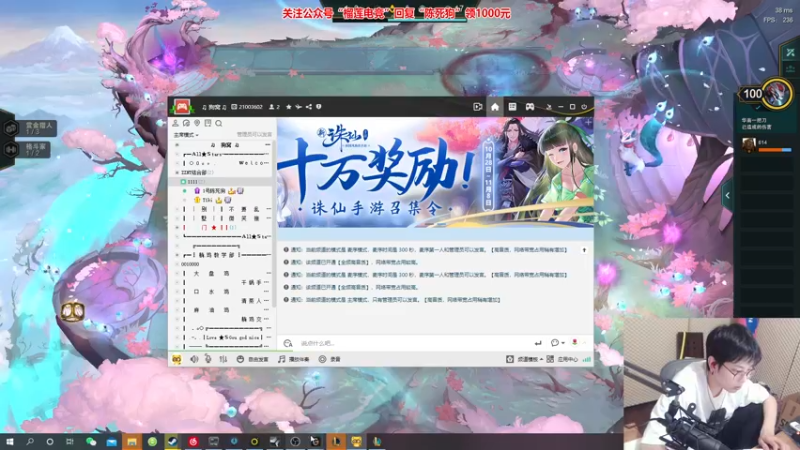Open the online member count icon
The width and height of the screenshot is (800, 450).
(x=274, y=107)
